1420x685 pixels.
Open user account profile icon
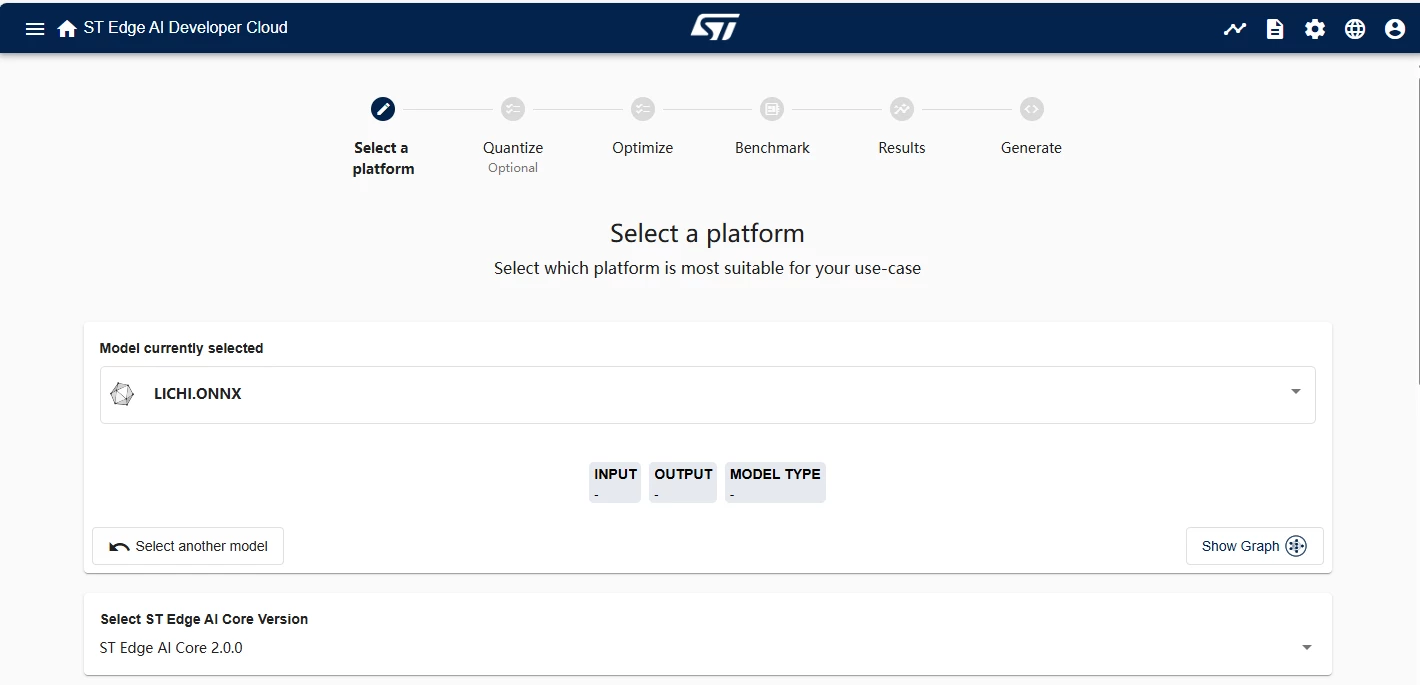(1395, 29)
